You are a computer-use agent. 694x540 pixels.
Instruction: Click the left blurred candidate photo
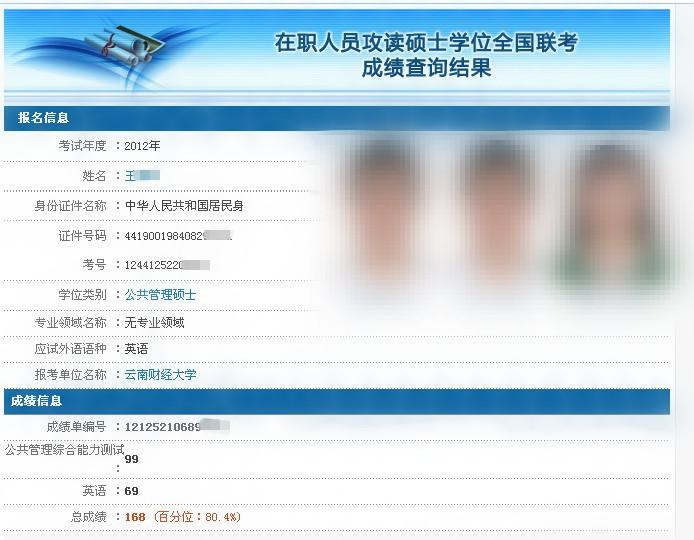tap(382, 212)
